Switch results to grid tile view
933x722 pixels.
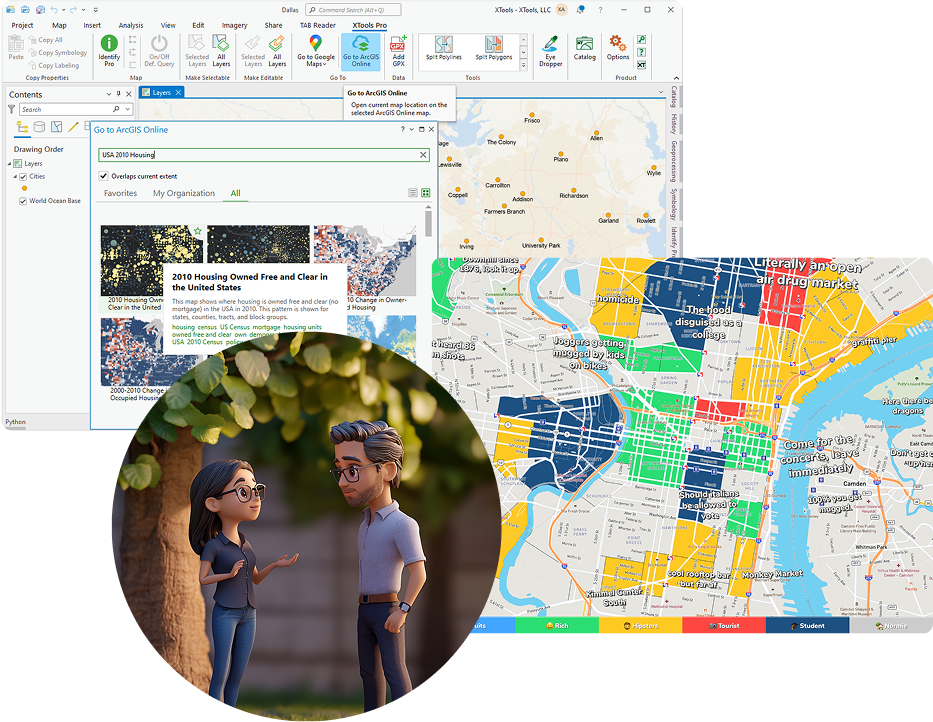426,193
